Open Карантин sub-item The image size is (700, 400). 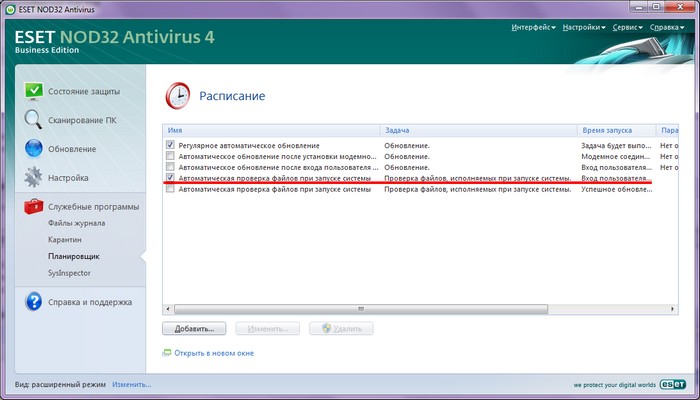pyautogui.click(x=65, y=239)
